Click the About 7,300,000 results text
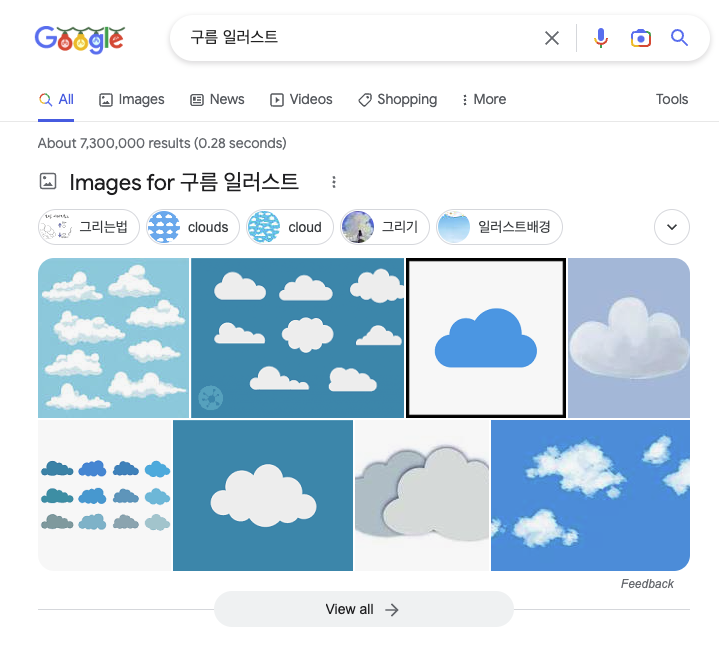 coord(162,143)
